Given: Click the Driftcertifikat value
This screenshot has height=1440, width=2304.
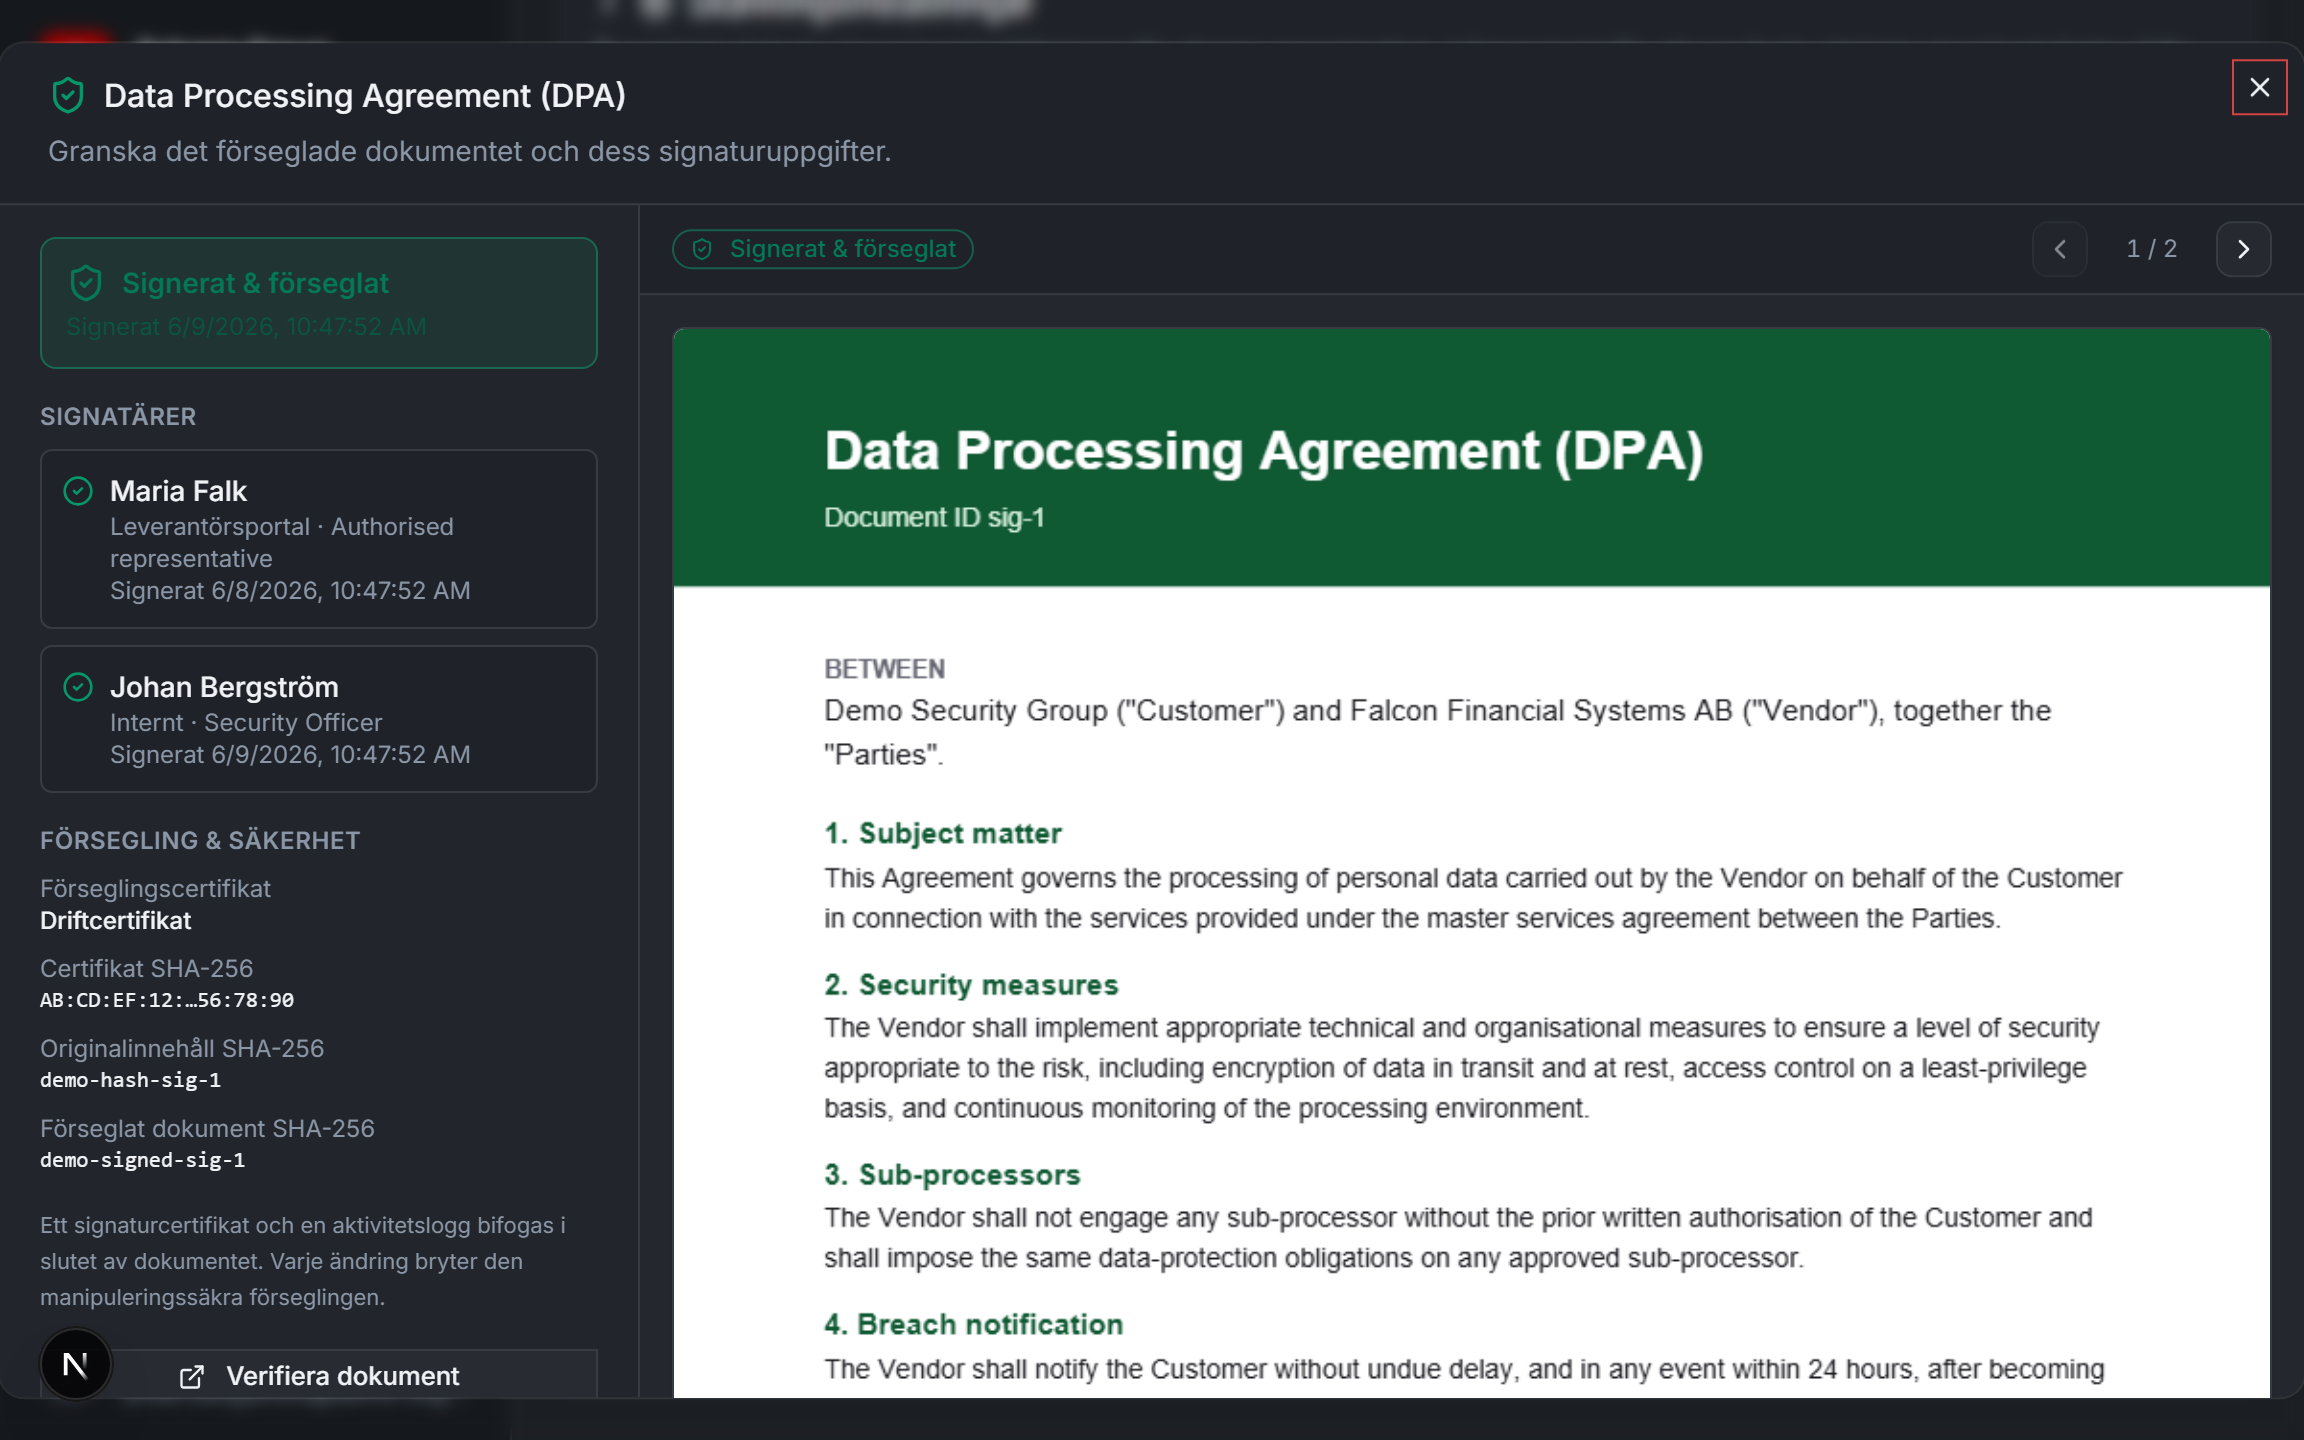Looking at the screenshot, I should [x=116, y=920].
